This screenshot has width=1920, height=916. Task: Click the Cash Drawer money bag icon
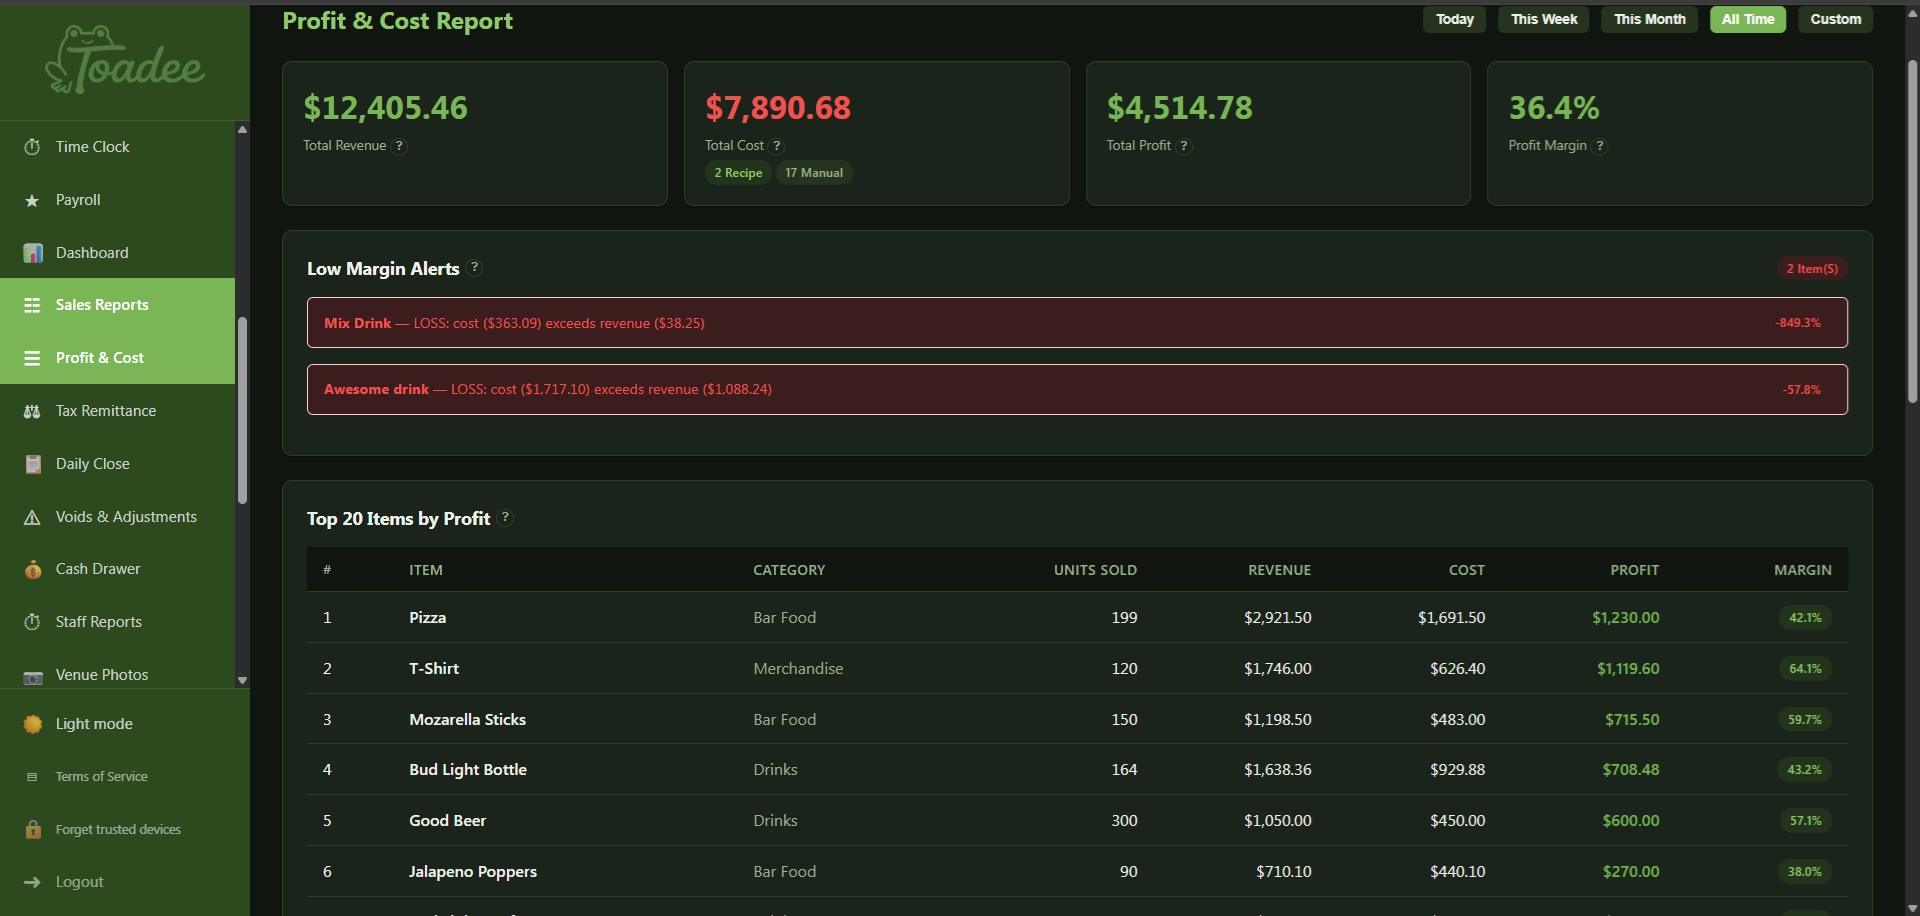32,569
